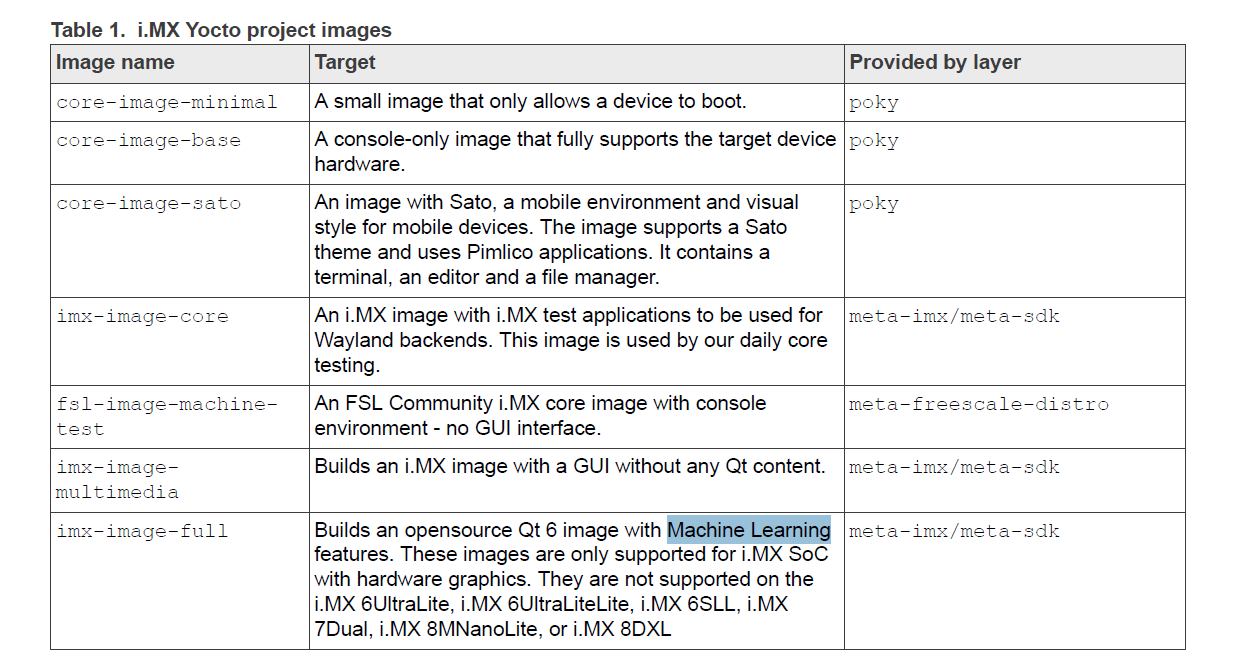Click the 'uses Pimlico applications' line

542,252
